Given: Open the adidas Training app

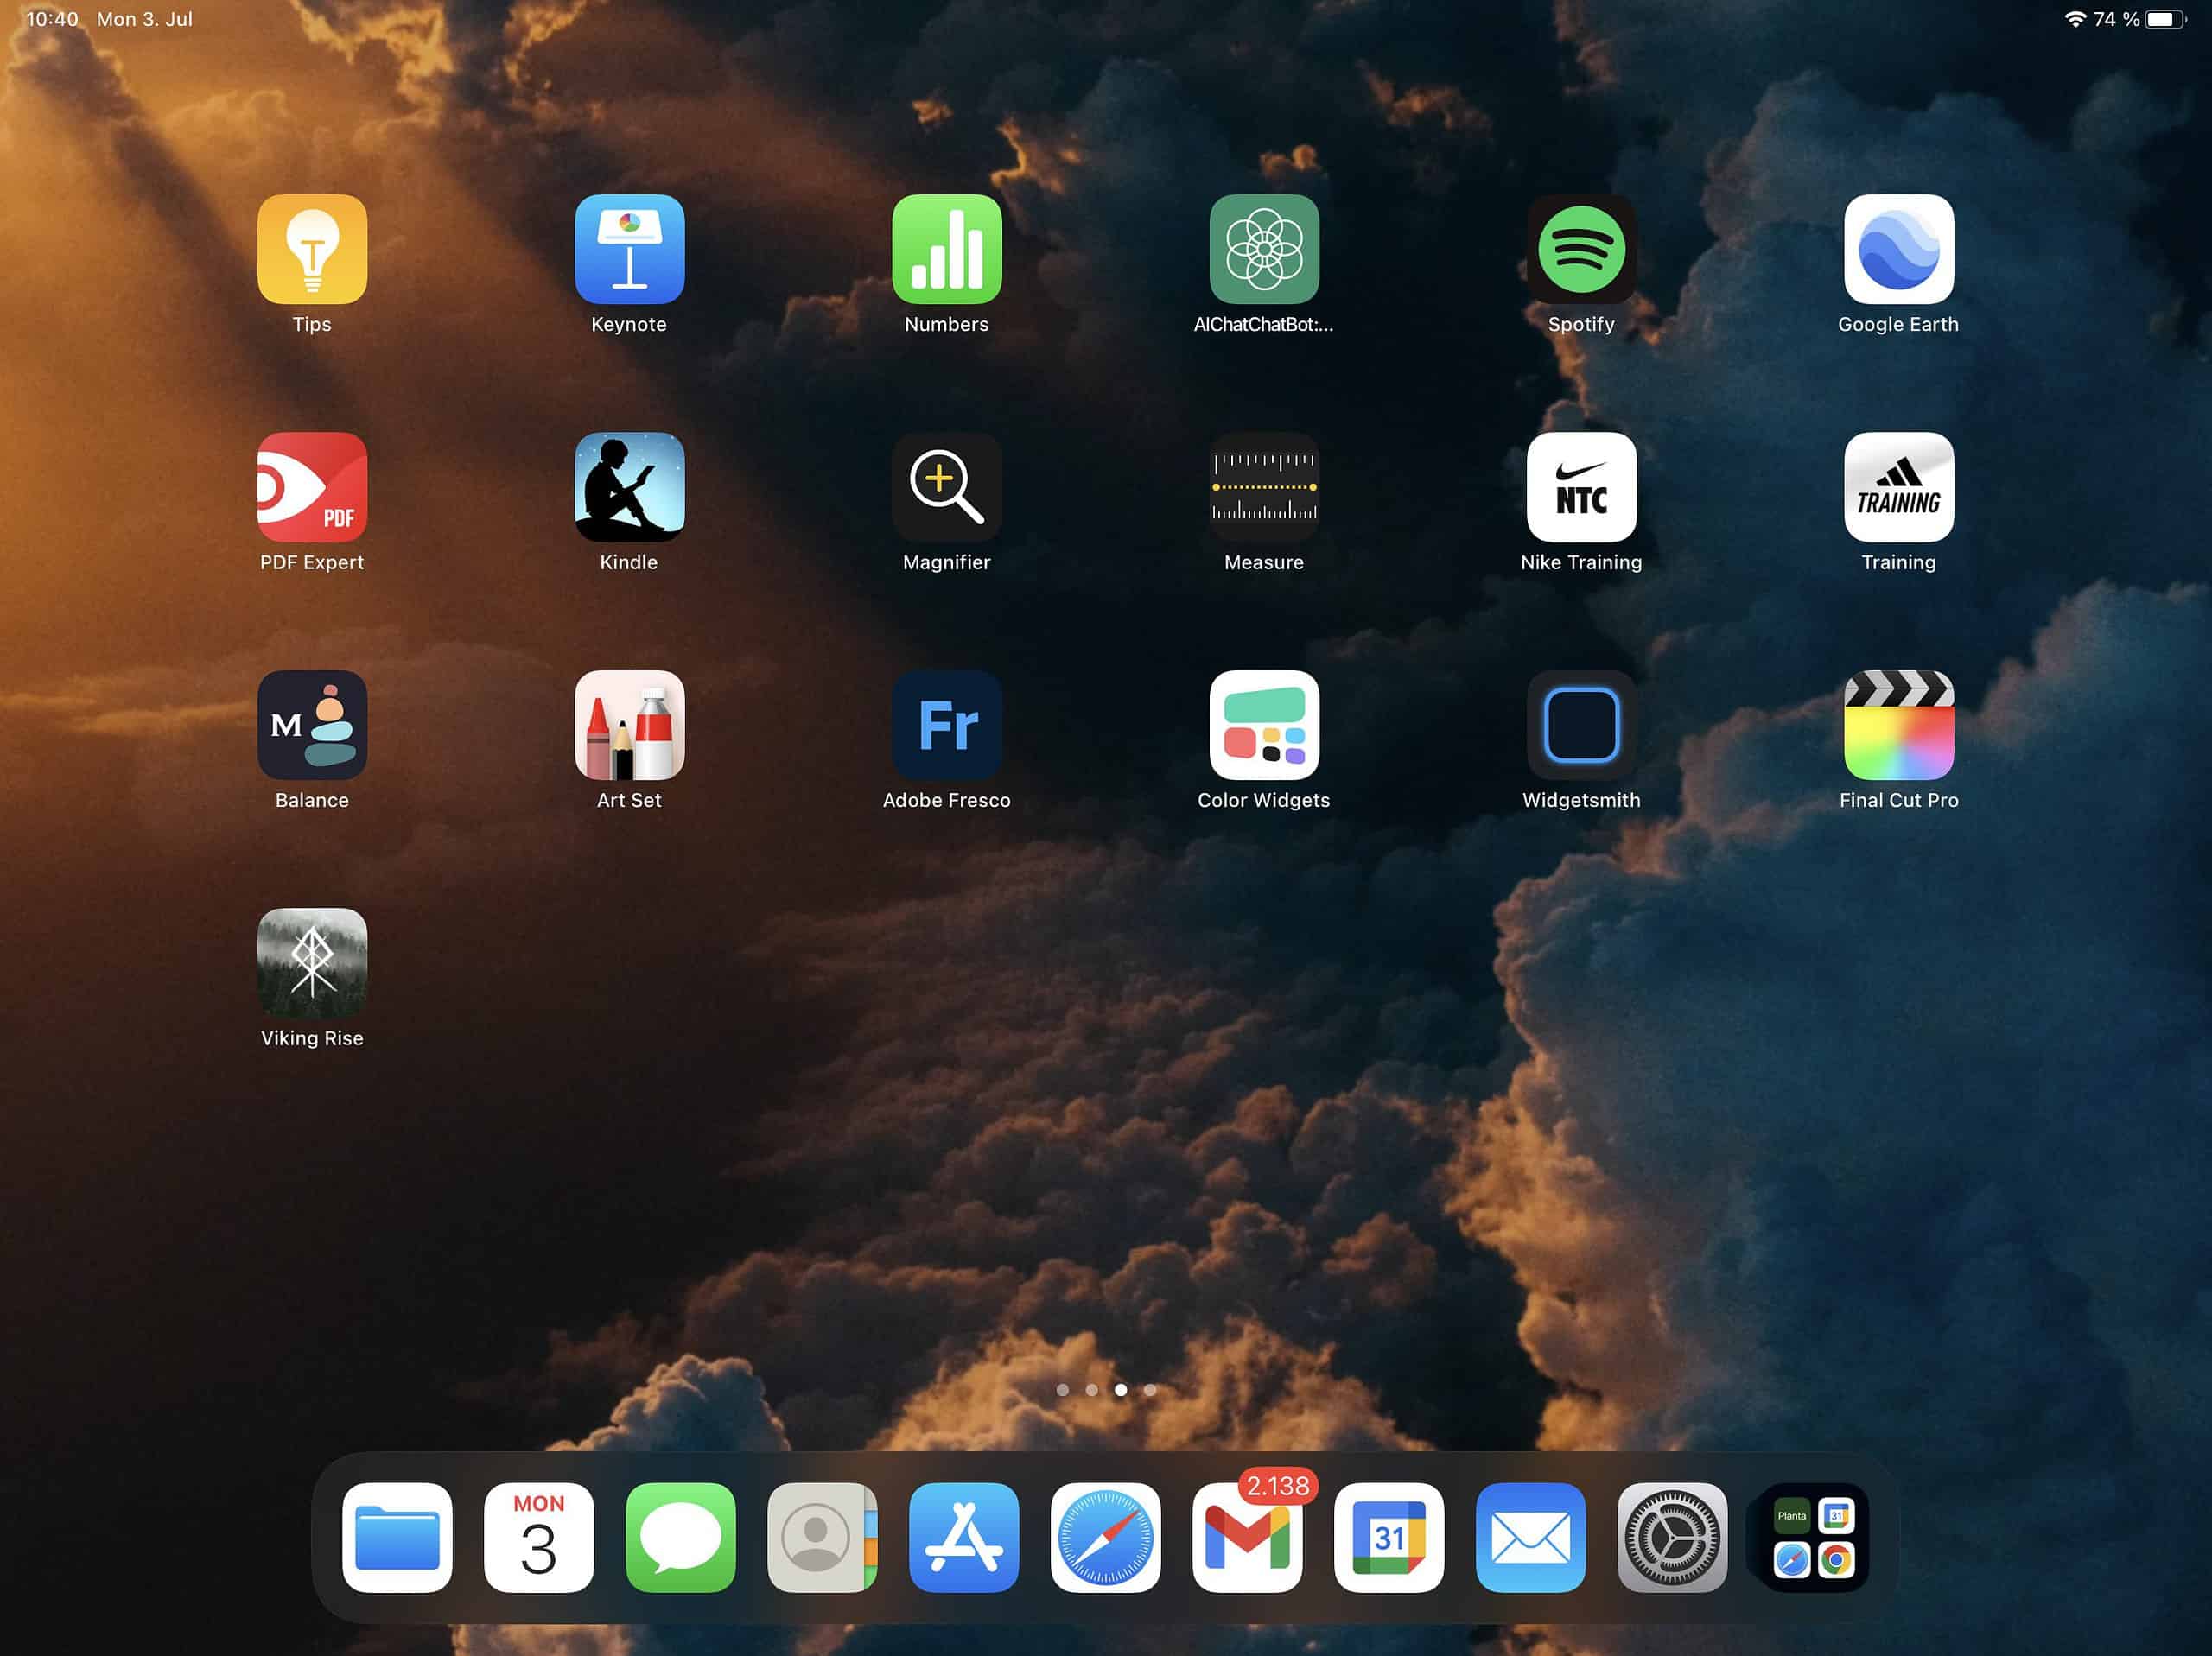Looking at the screenshot, I should 1898,487.
